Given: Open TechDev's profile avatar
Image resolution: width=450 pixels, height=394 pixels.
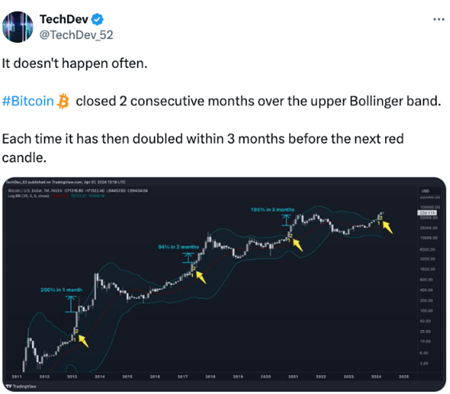Looking at the screenshot, I should (x=18, y=27).
